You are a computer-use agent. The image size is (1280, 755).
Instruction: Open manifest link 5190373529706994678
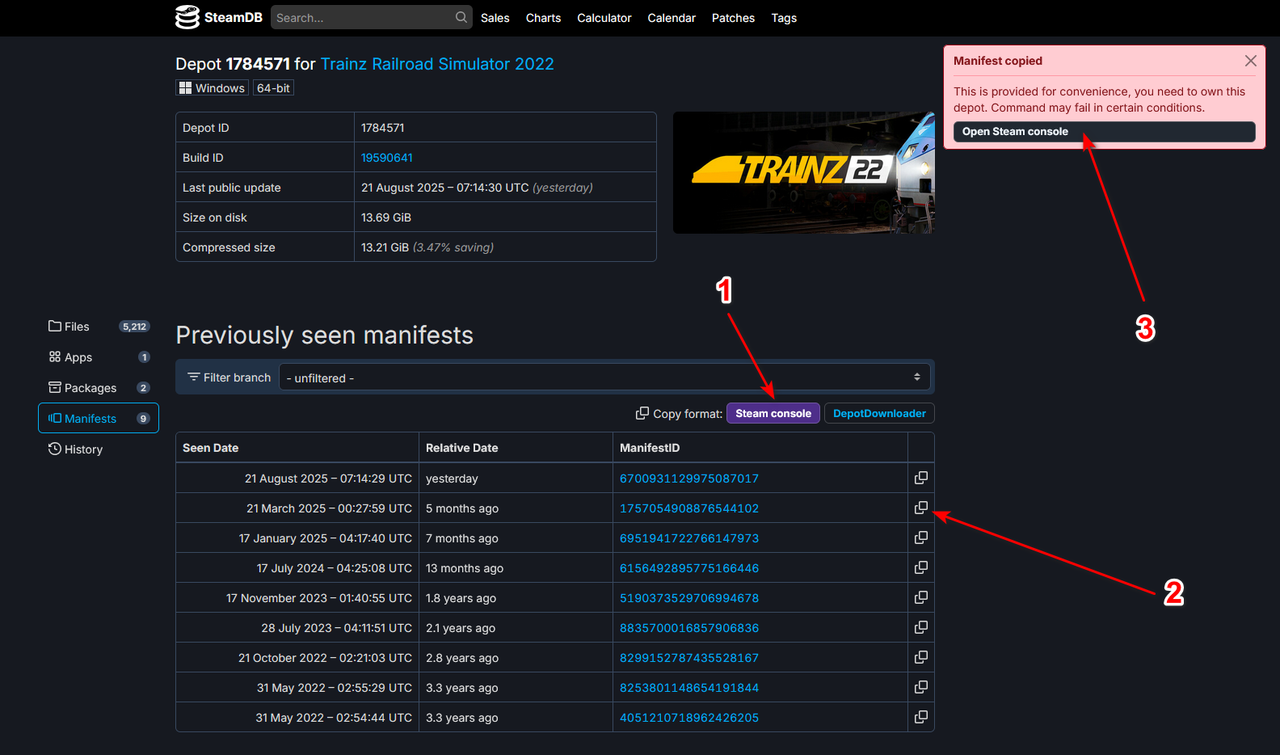point(689,598)
